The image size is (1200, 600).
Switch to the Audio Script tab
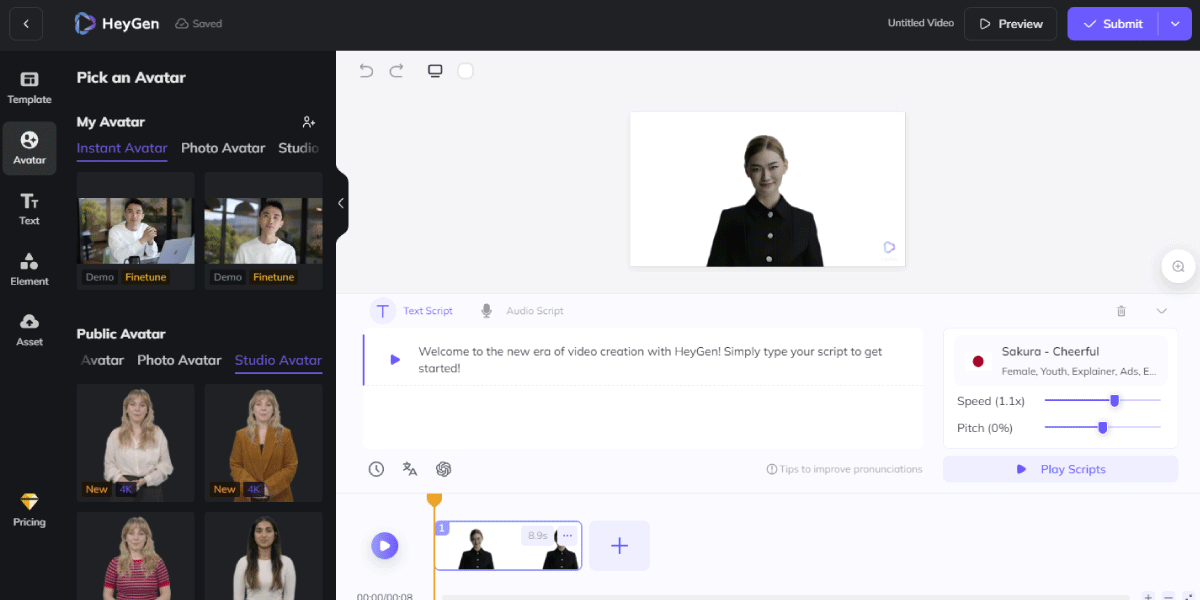coord(521,311)
